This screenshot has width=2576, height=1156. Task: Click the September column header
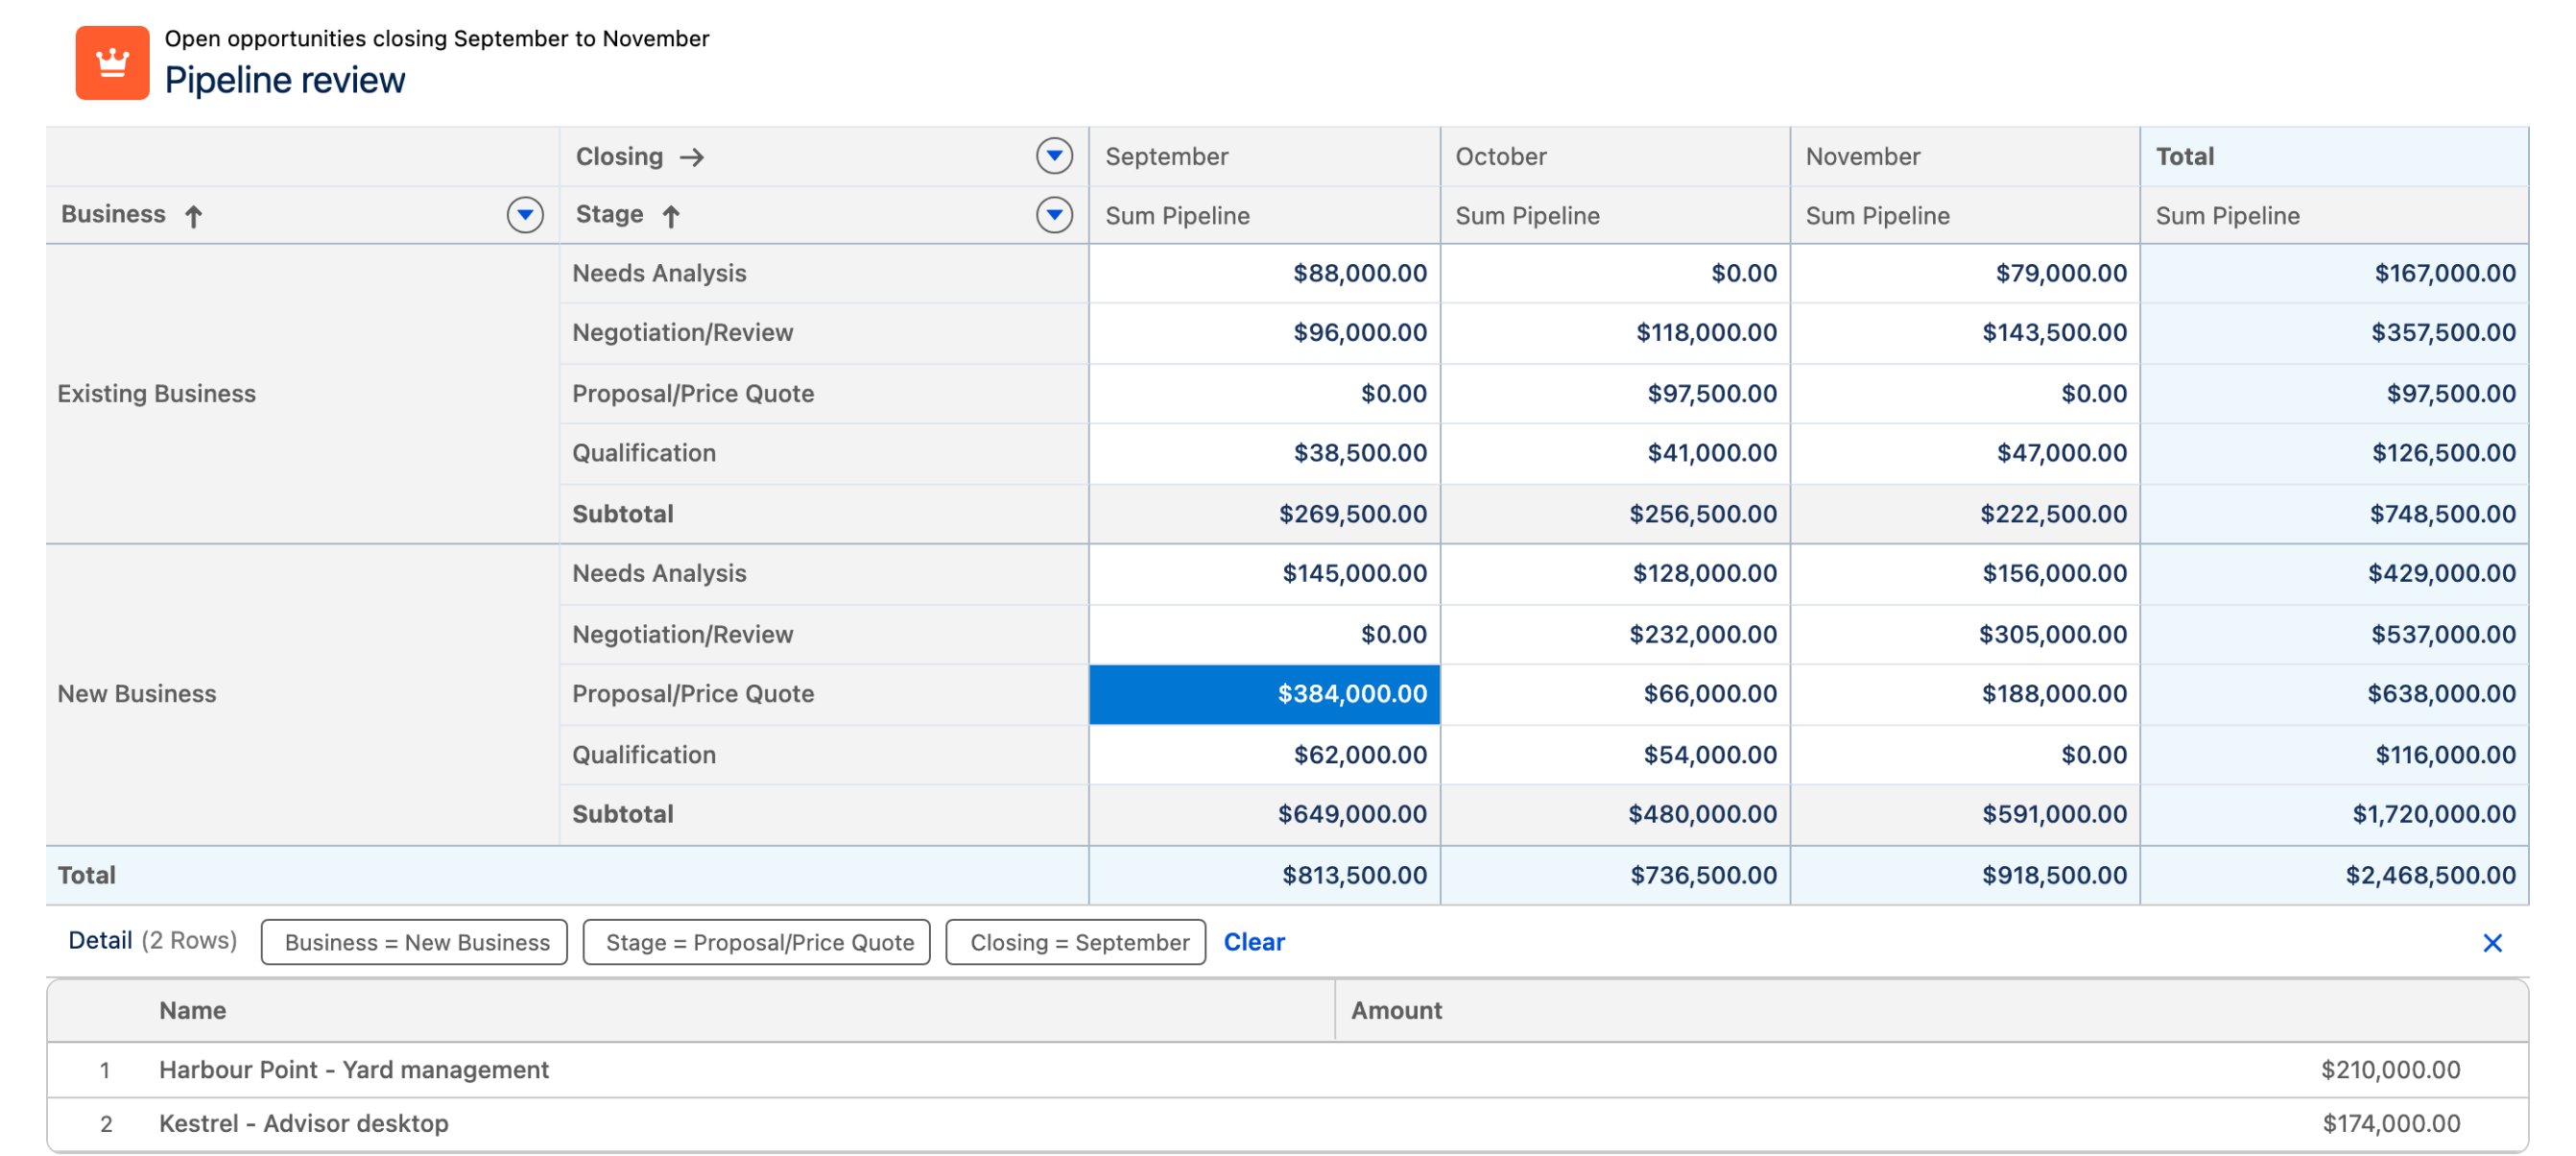click(x=1264, y=157)
